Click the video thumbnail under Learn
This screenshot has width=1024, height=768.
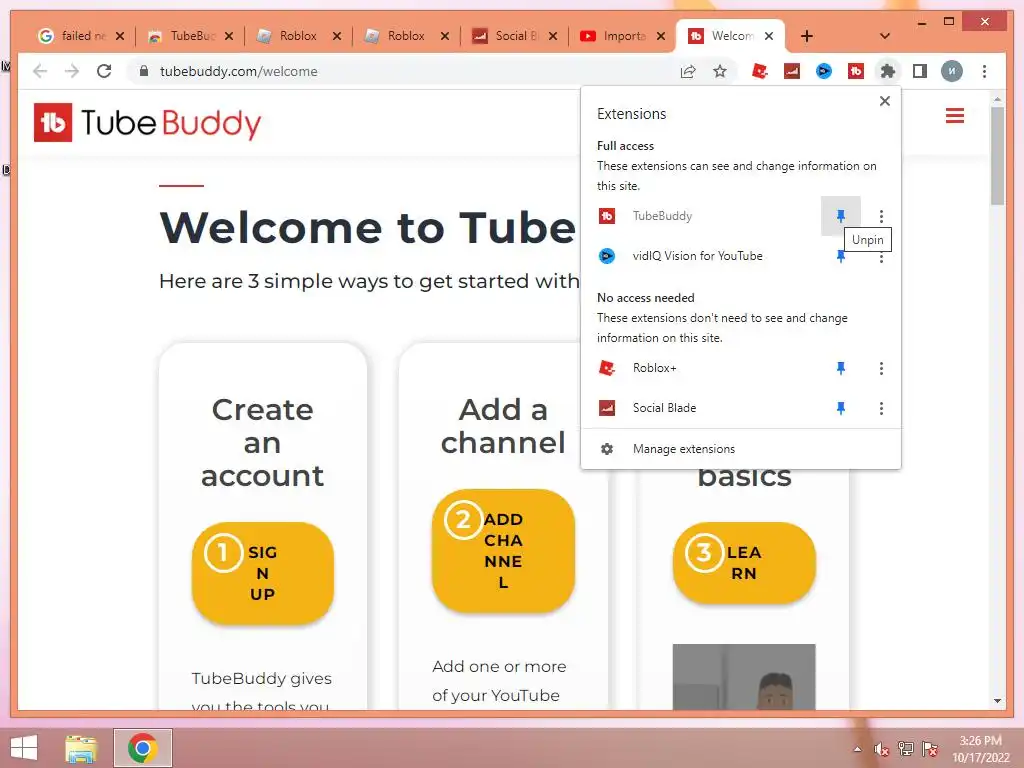pos(744,677)
